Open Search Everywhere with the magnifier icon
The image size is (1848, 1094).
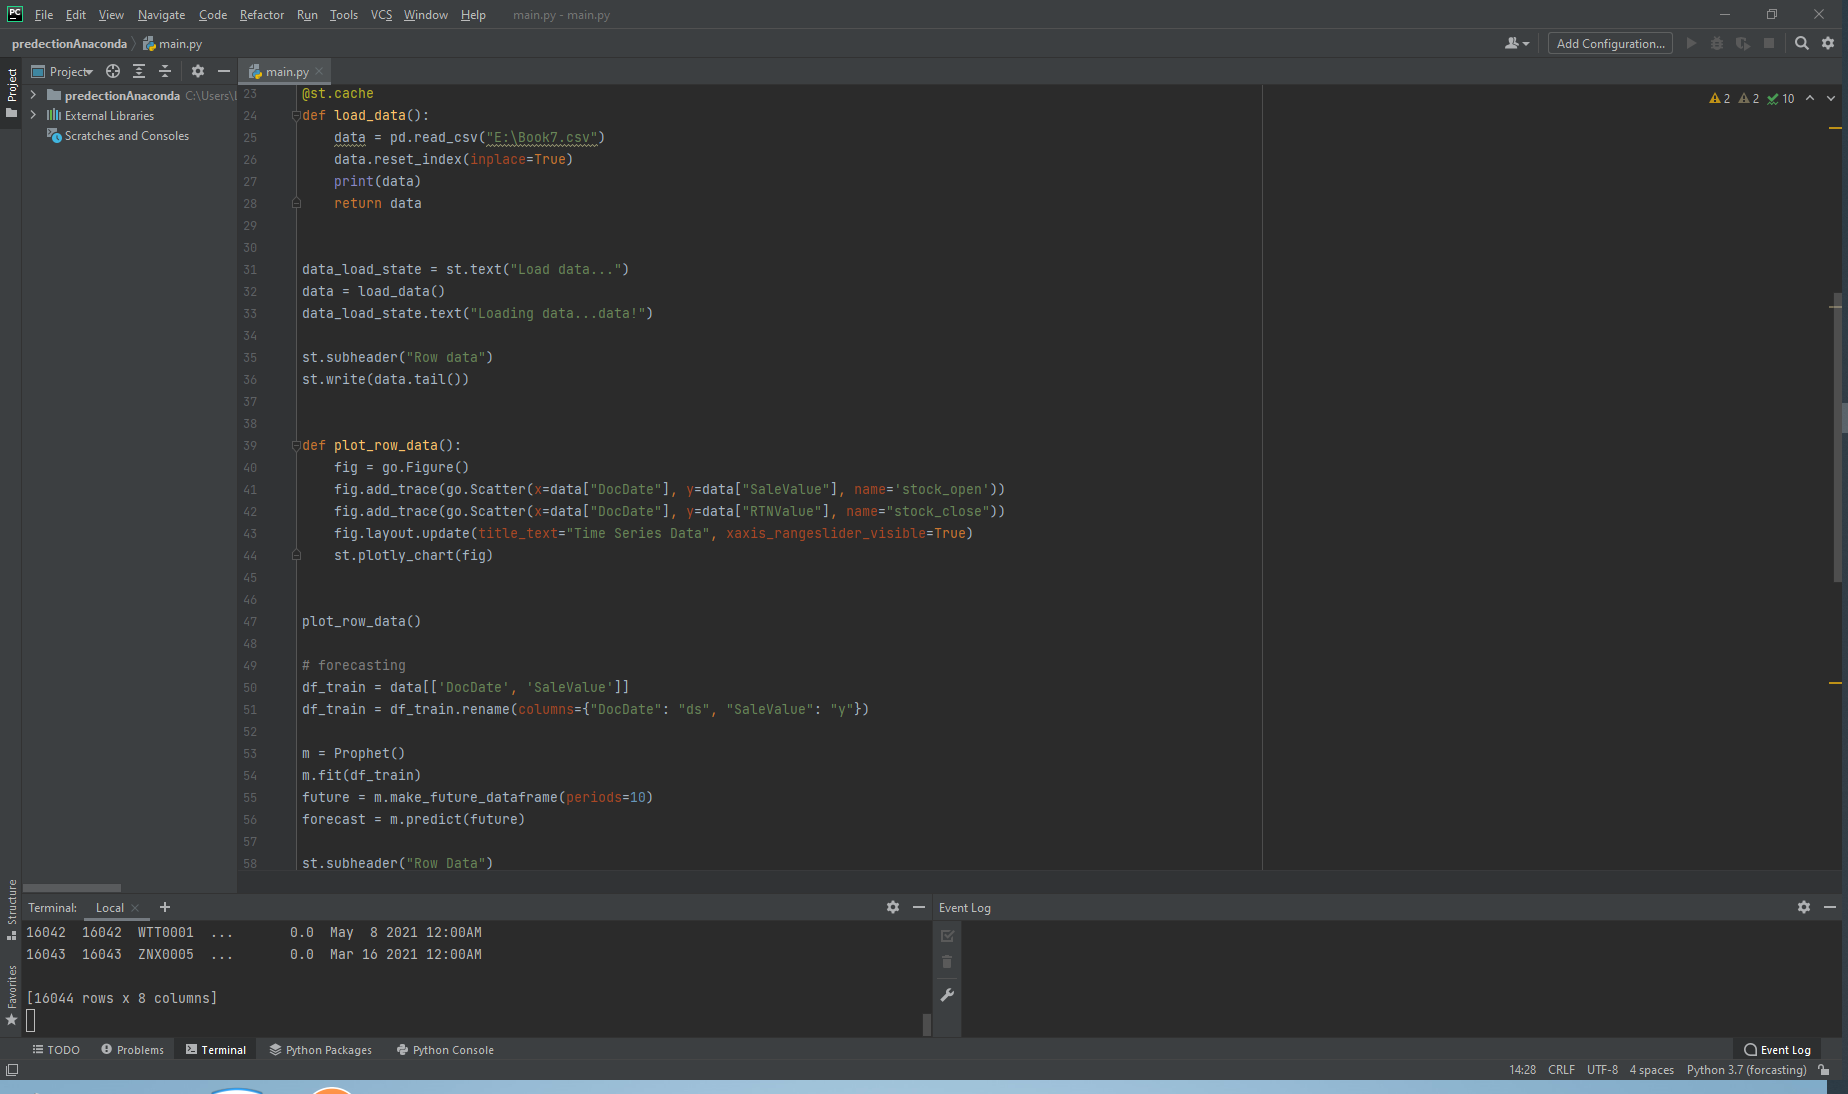click(1801, 43)
